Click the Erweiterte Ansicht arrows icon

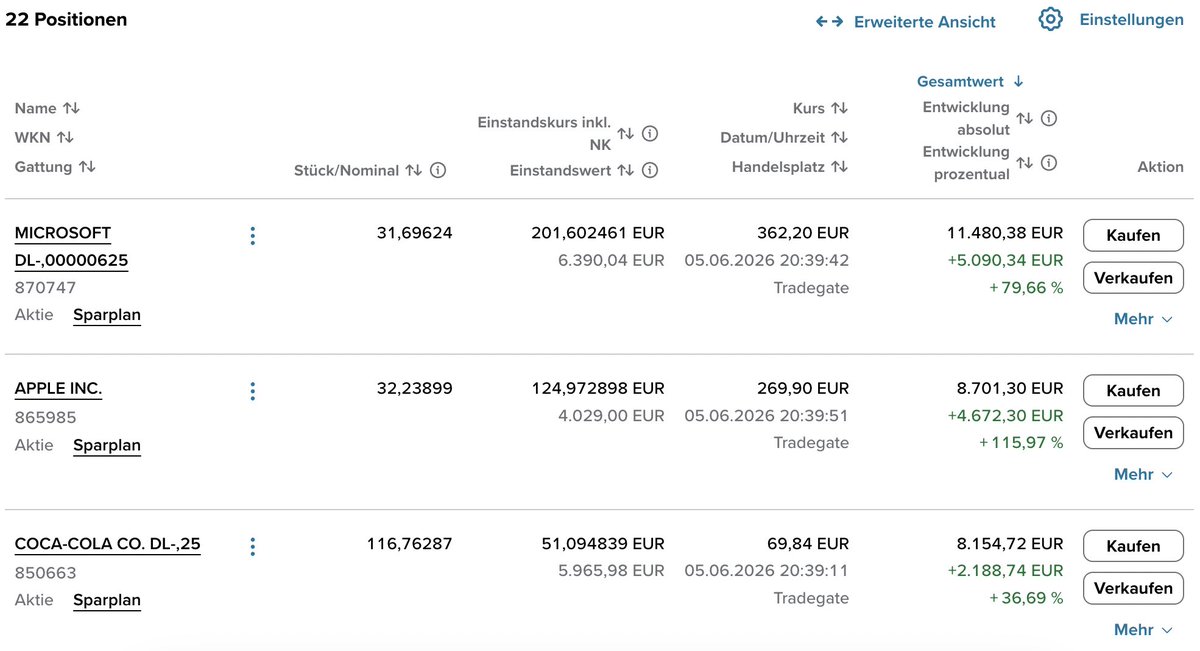829,21
